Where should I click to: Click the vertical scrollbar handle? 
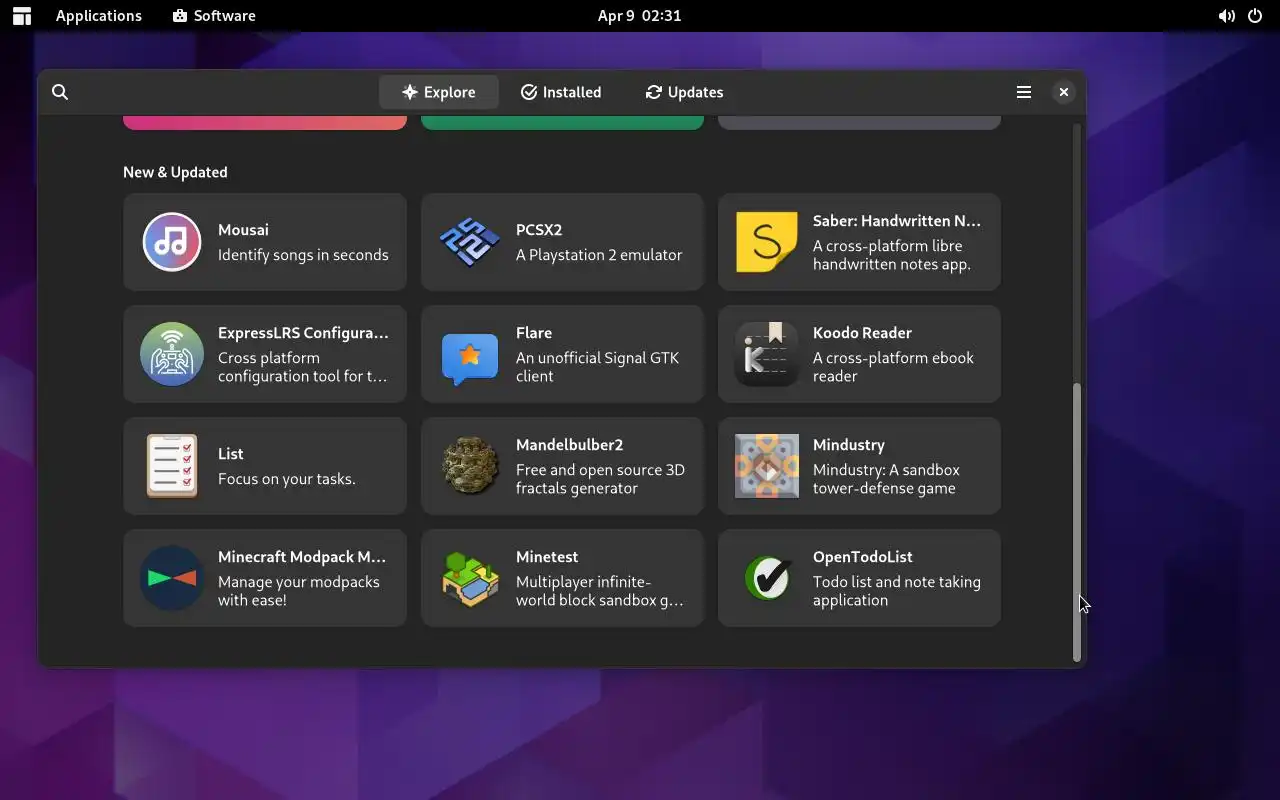(x=1077, y=522)
